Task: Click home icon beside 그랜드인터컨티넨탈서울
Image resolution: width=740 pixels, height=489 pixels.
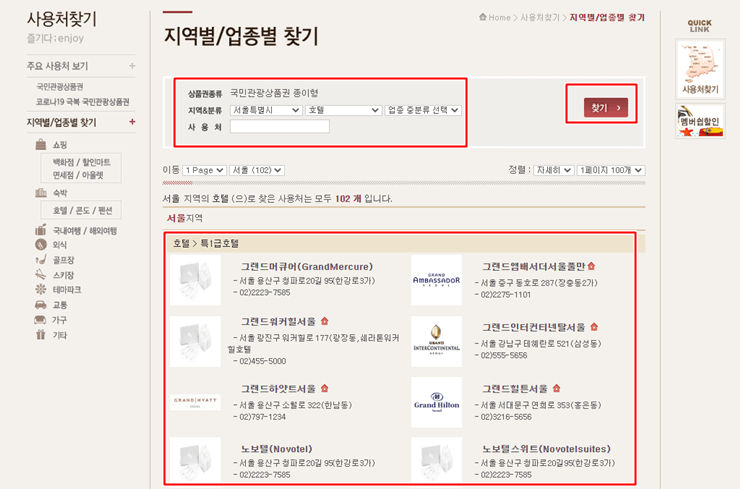Action: tap(594, 327)
